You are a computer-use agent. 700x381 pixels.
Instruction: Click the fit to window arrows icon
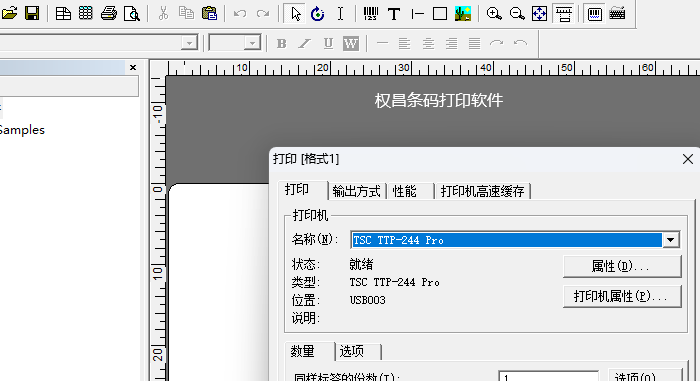point(539,14)
